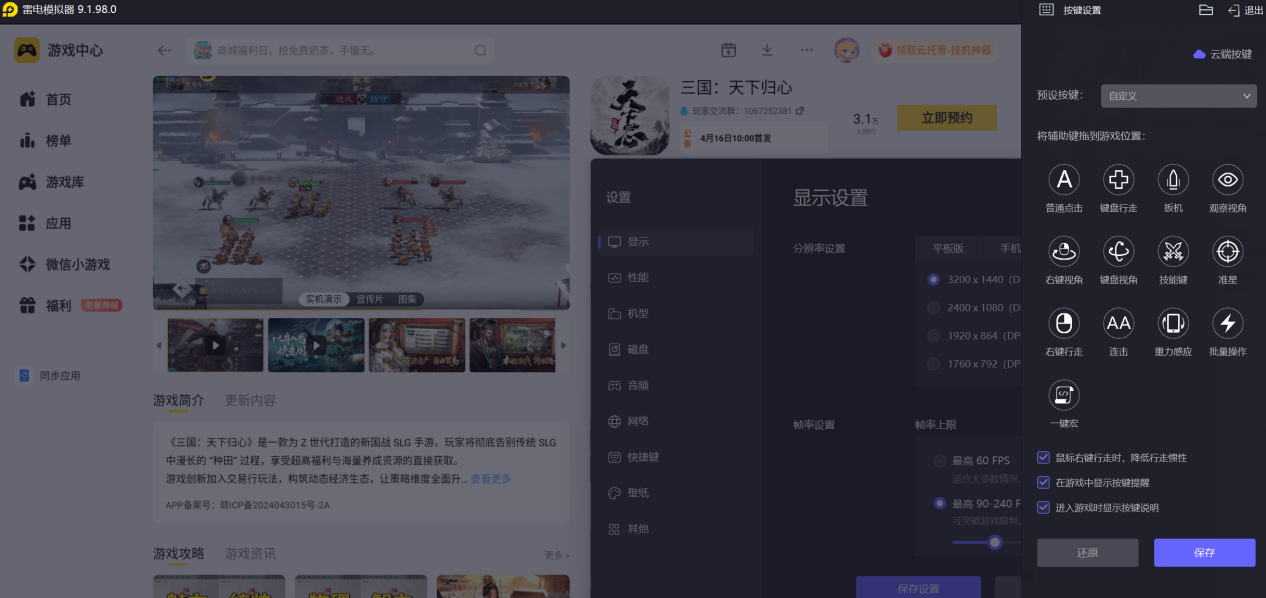Image resolution: width=1266 pixels, height=598 pixels.
Task: Click 立即预约 reserve now button
Action: (947, 118)
